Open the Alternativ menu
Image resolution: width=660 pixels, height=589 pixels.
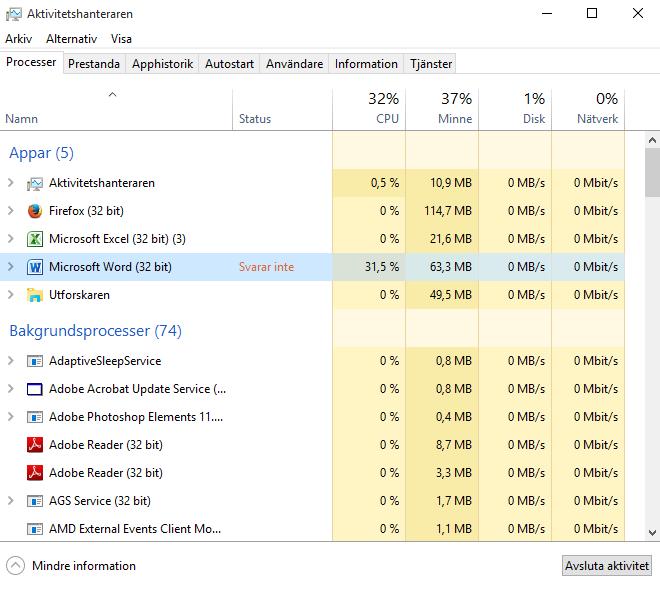tap(72, 39)
